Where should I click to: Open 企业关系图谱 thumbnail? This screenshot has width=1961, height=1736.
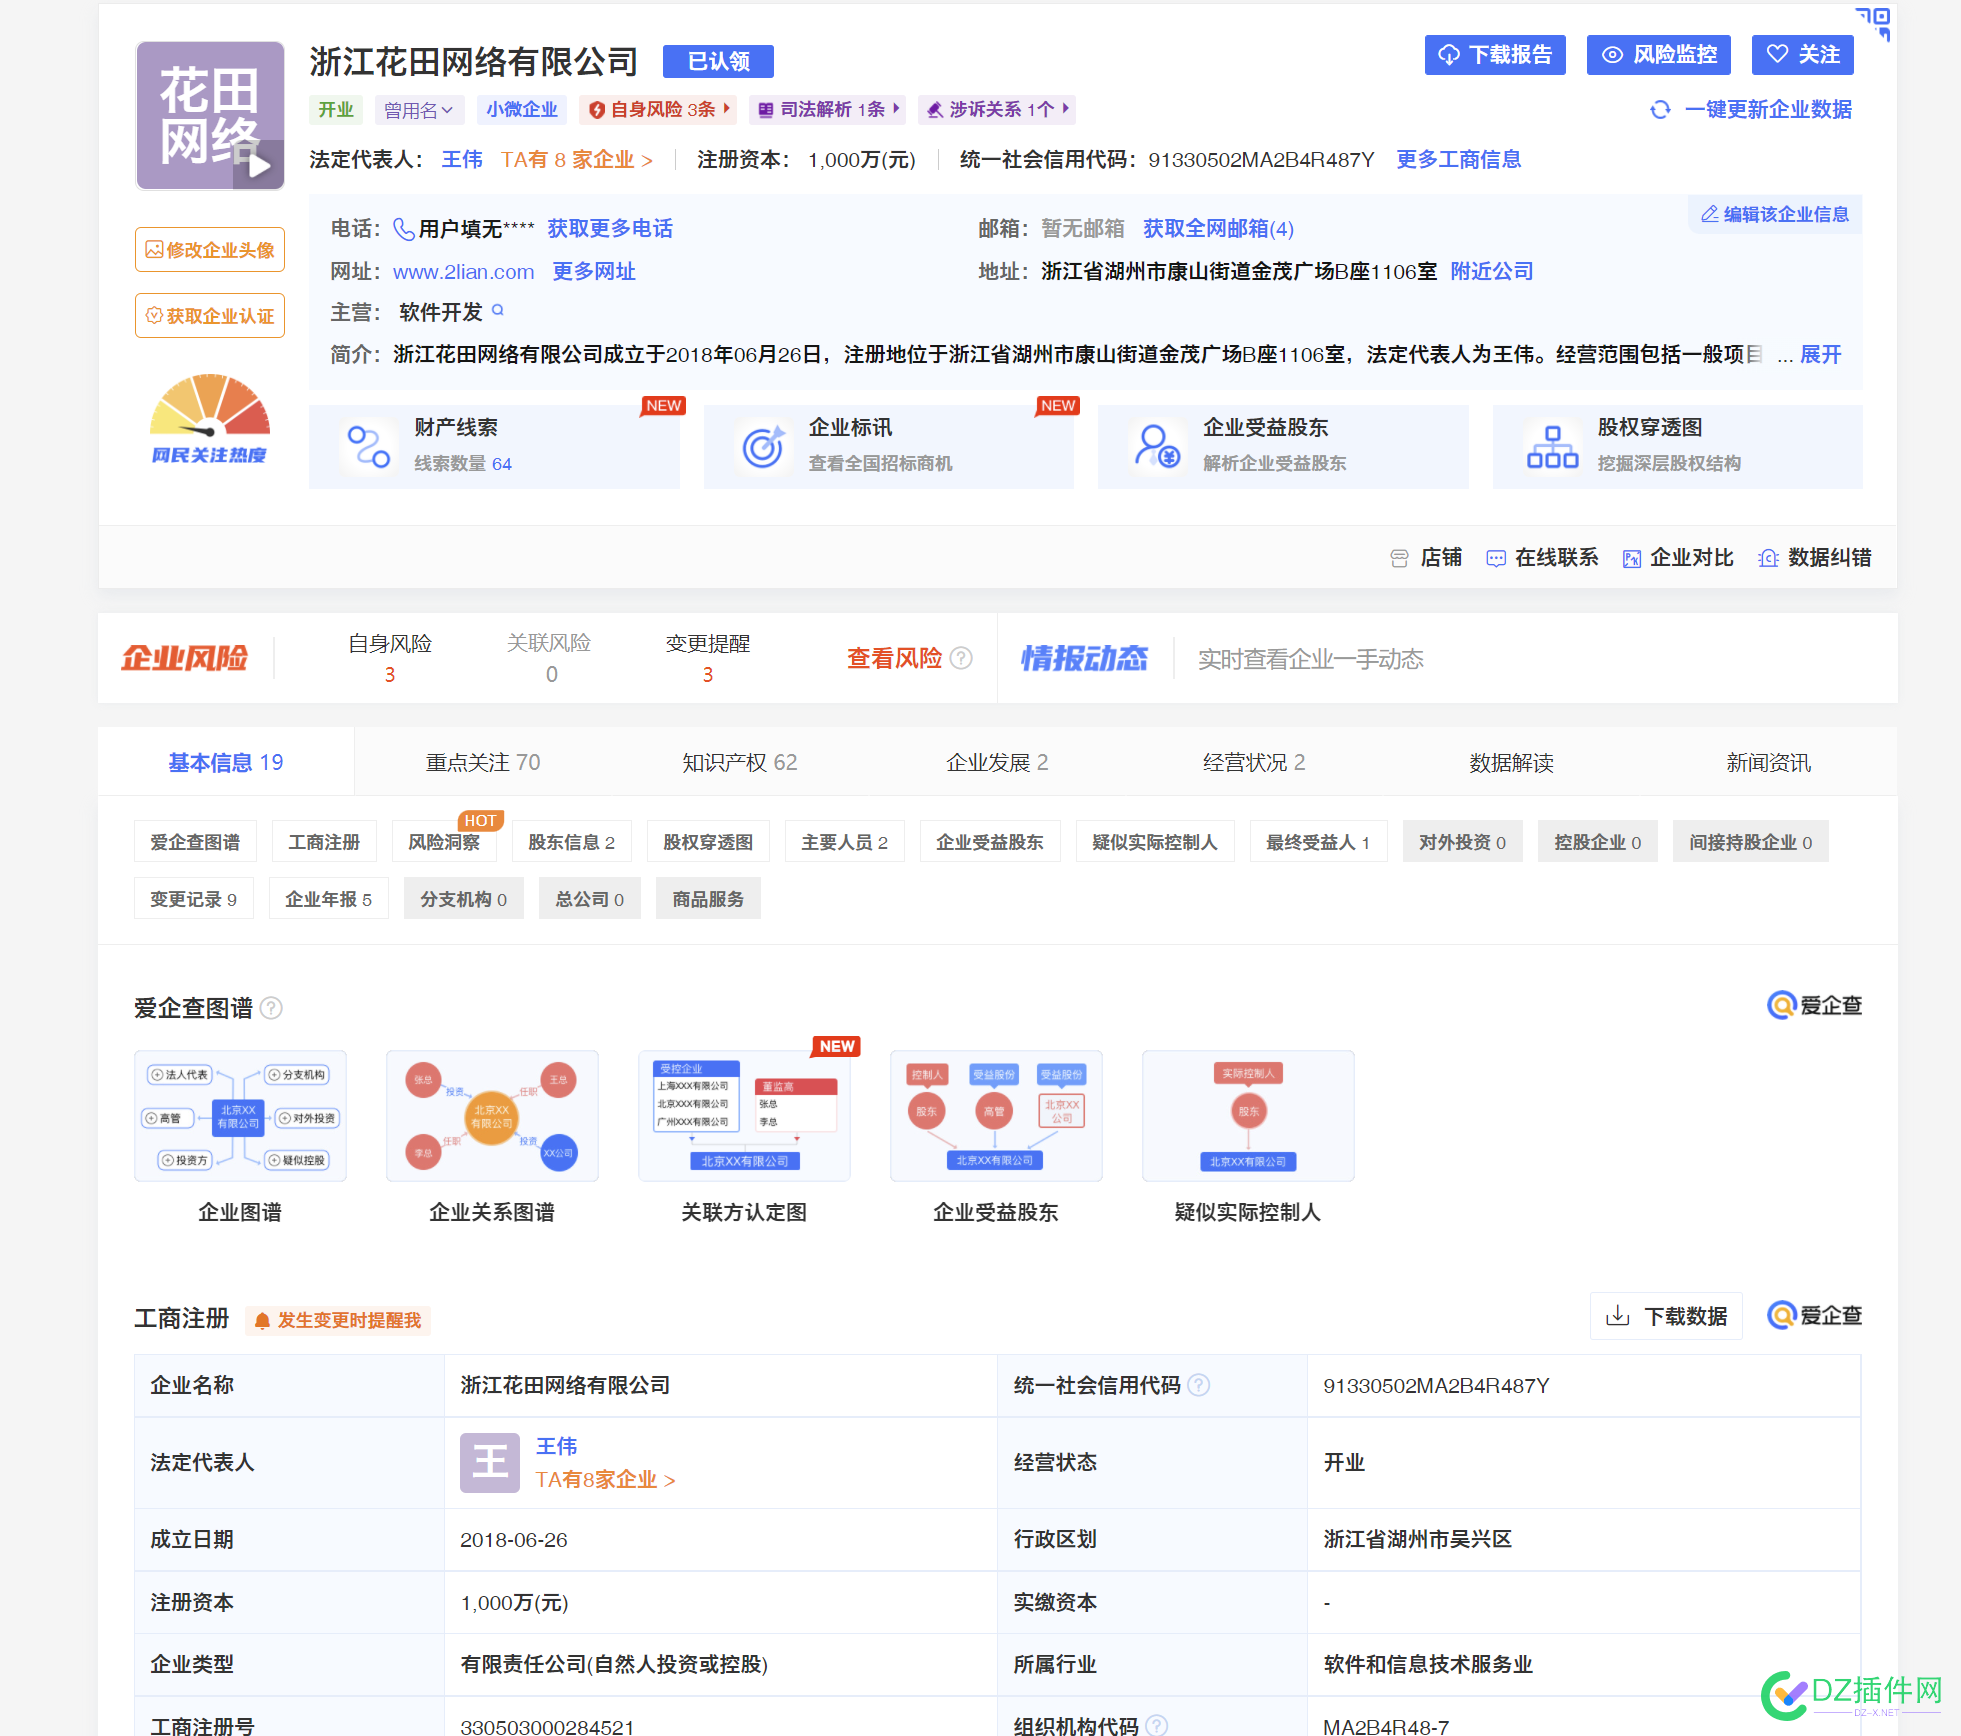(492, 1116)
